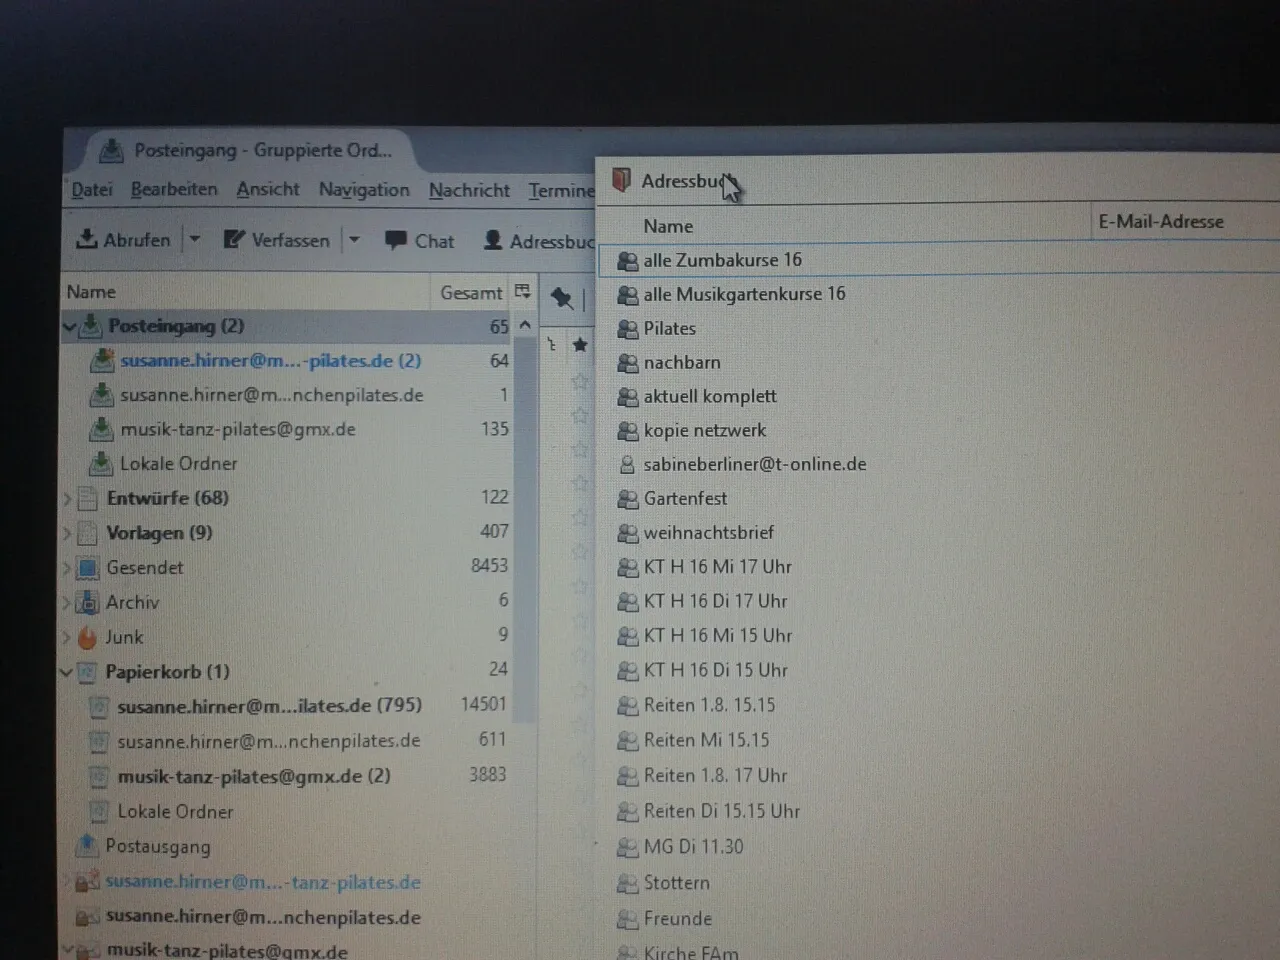Select list Reiten Mi 15.15

pos(706,740)
